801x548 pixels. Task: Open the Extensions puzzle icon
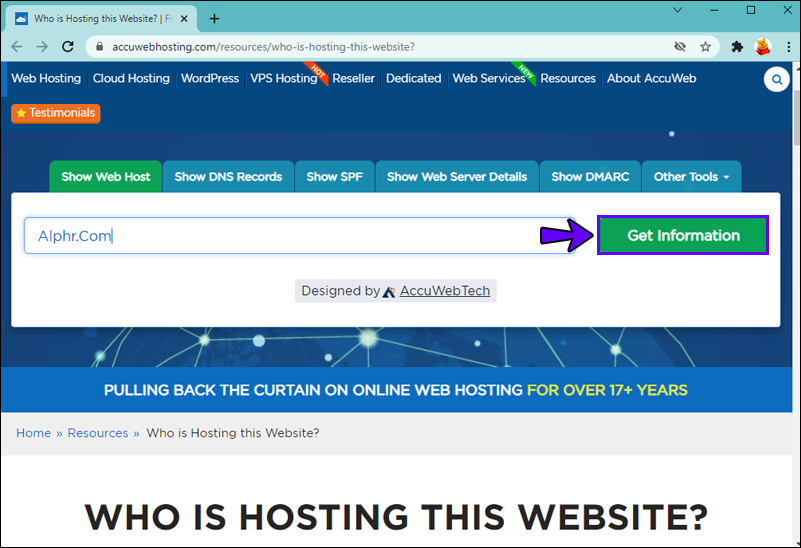737,47
